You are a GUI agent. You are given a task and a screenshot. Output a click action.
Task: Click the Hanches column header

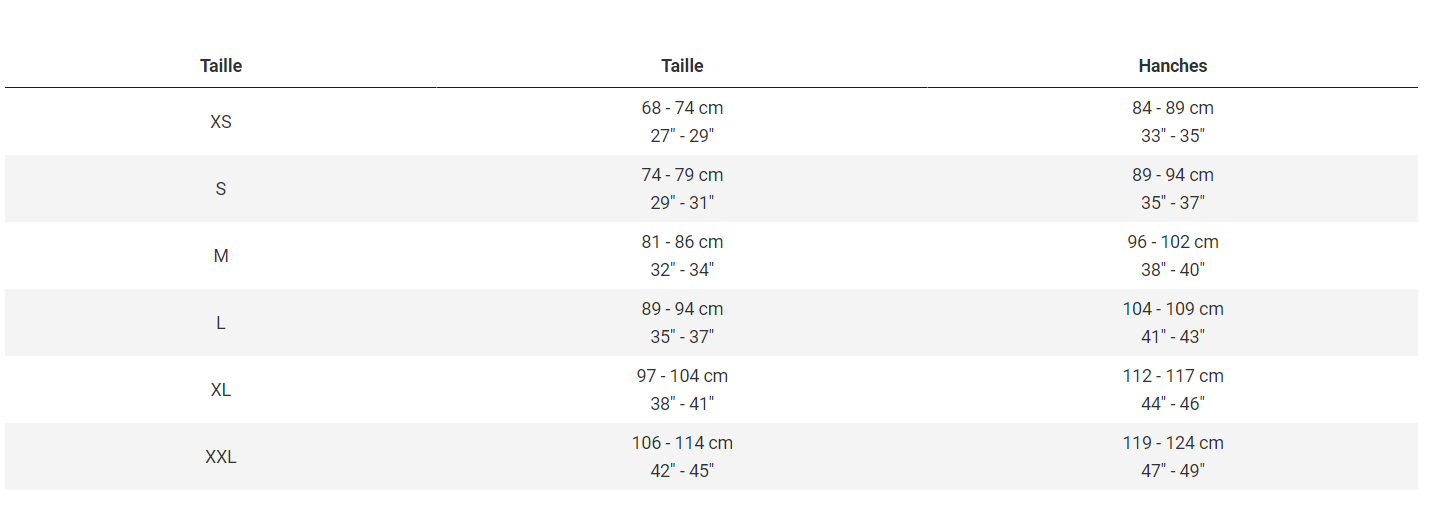pyautogui.click(x=1172, y=66)
